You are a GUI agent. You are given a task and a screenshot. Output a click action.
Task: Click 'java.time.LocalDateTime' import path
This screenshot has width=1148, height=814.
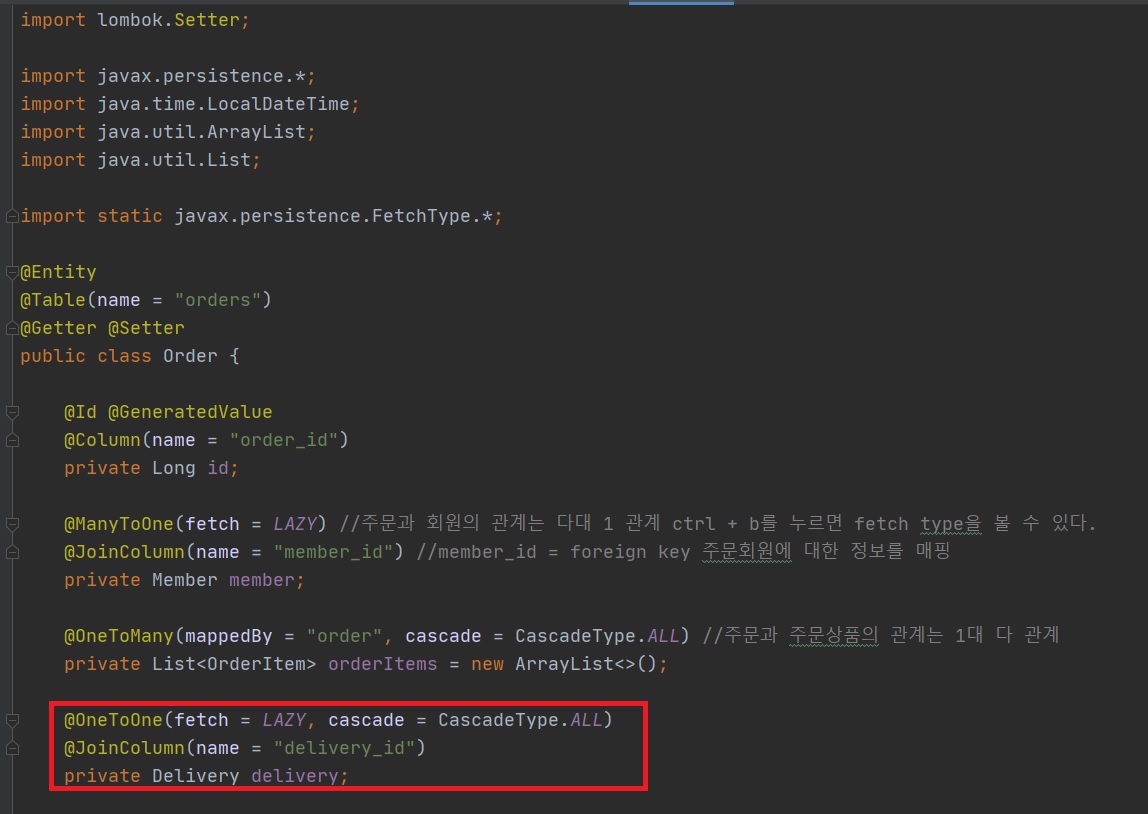(223, 104)
